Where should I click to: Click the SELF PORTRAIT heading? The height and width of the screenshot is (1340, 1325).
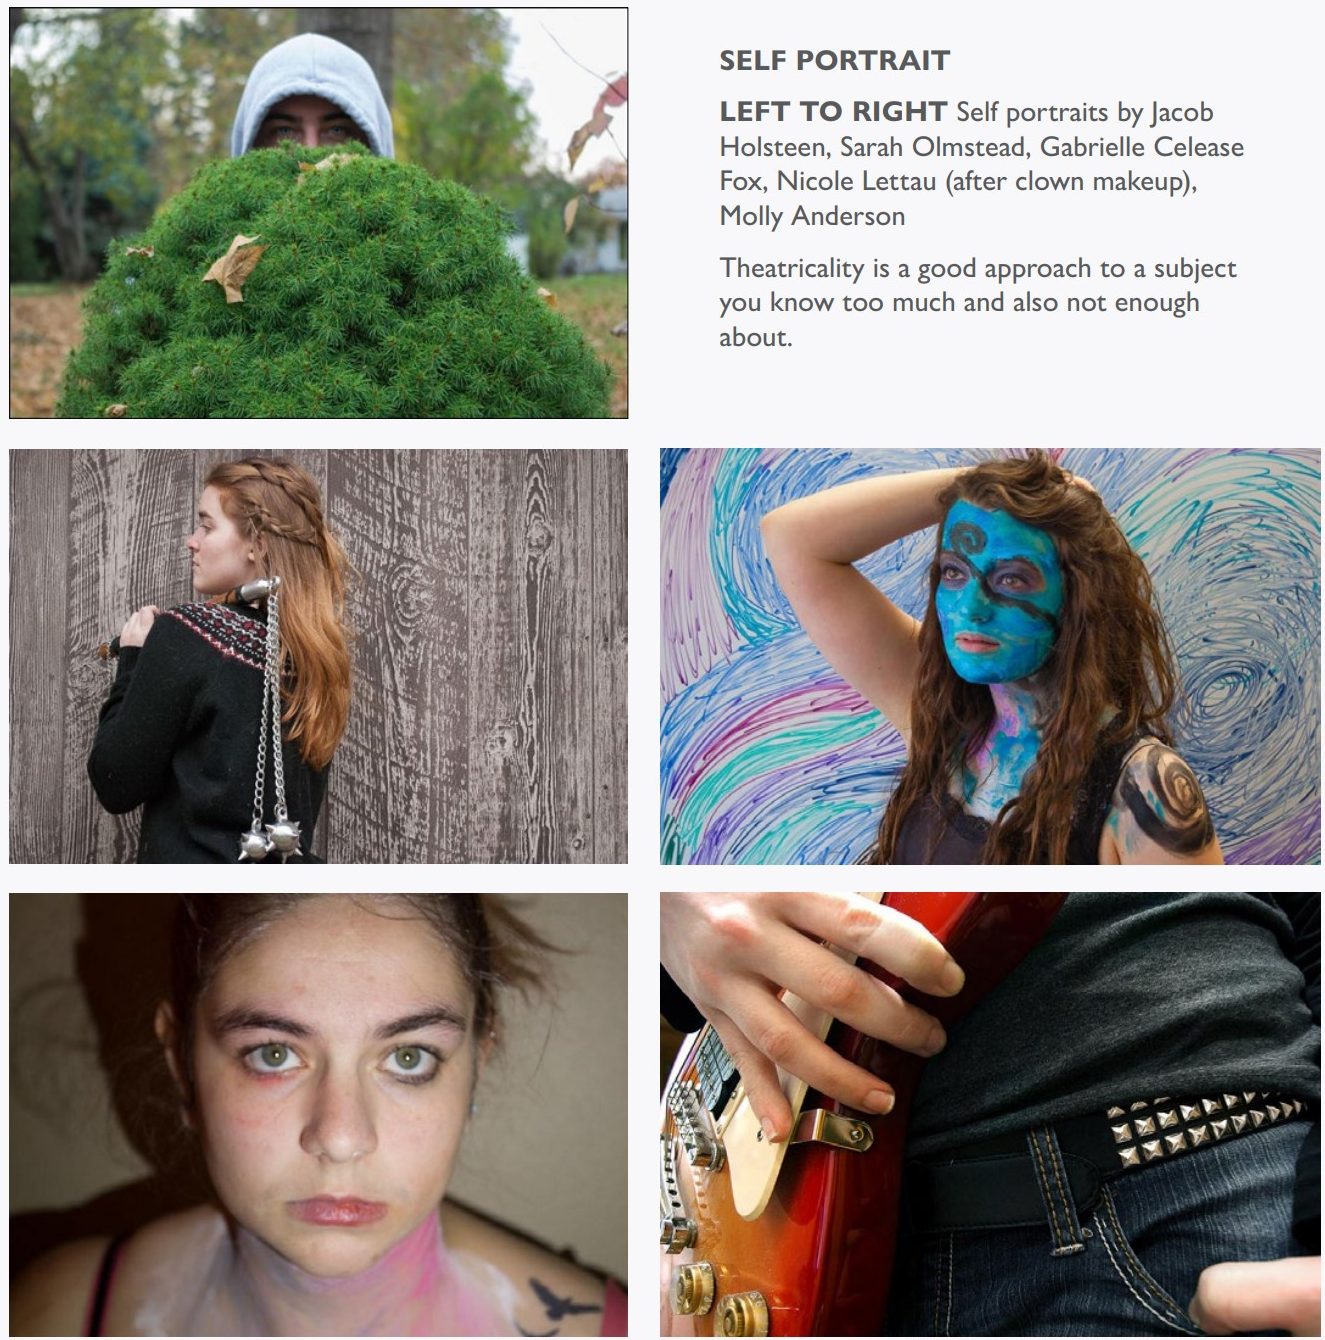834,60
